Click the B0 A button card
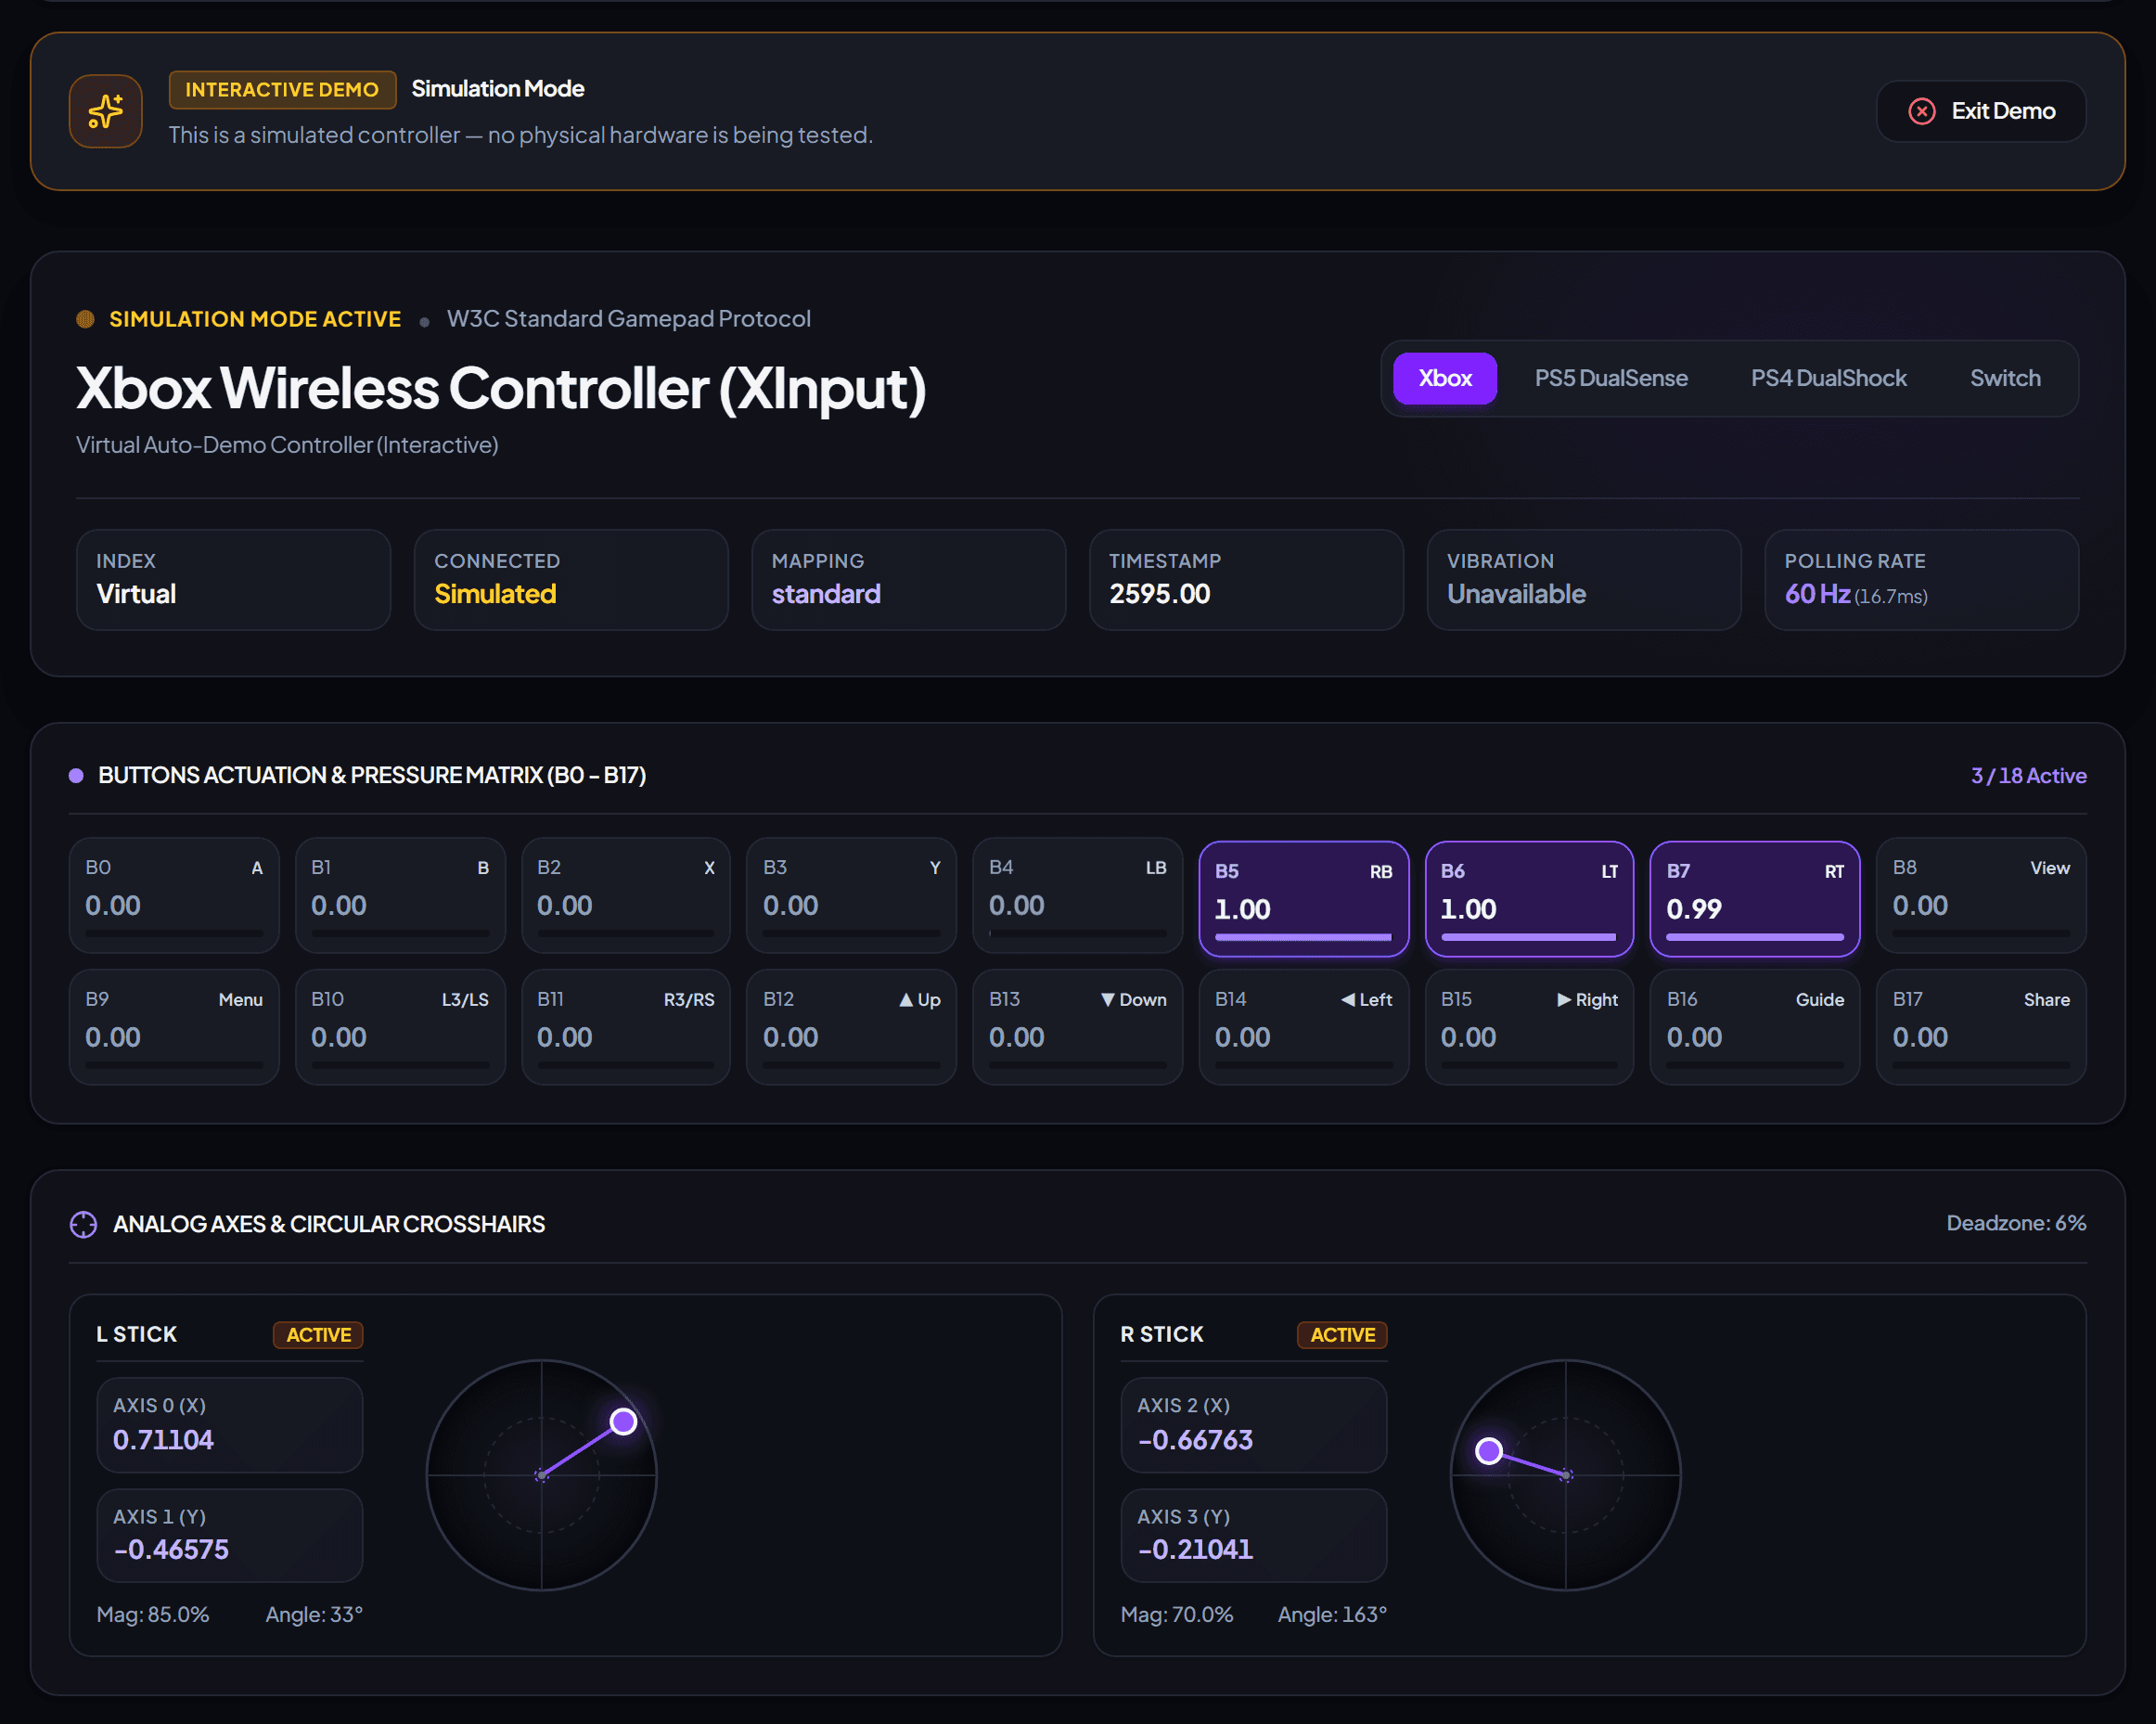Screen dimensions: 2156x1724 pos(174,895)
